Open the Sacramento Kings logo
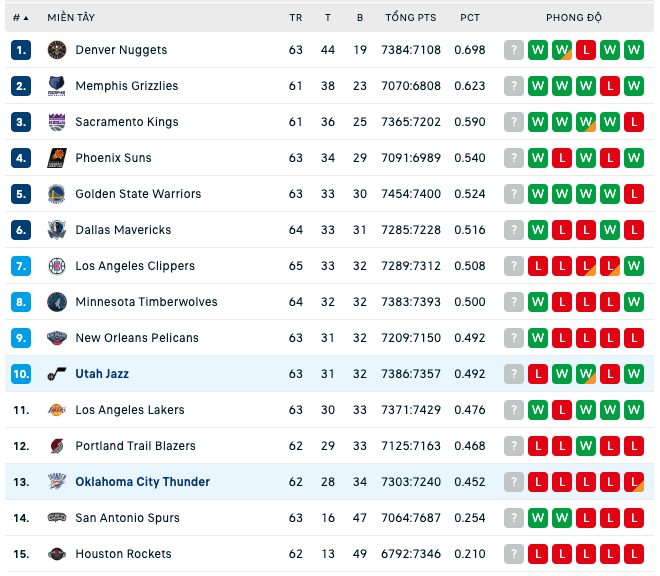Screen dimensions: 660x576 point(57,122)
